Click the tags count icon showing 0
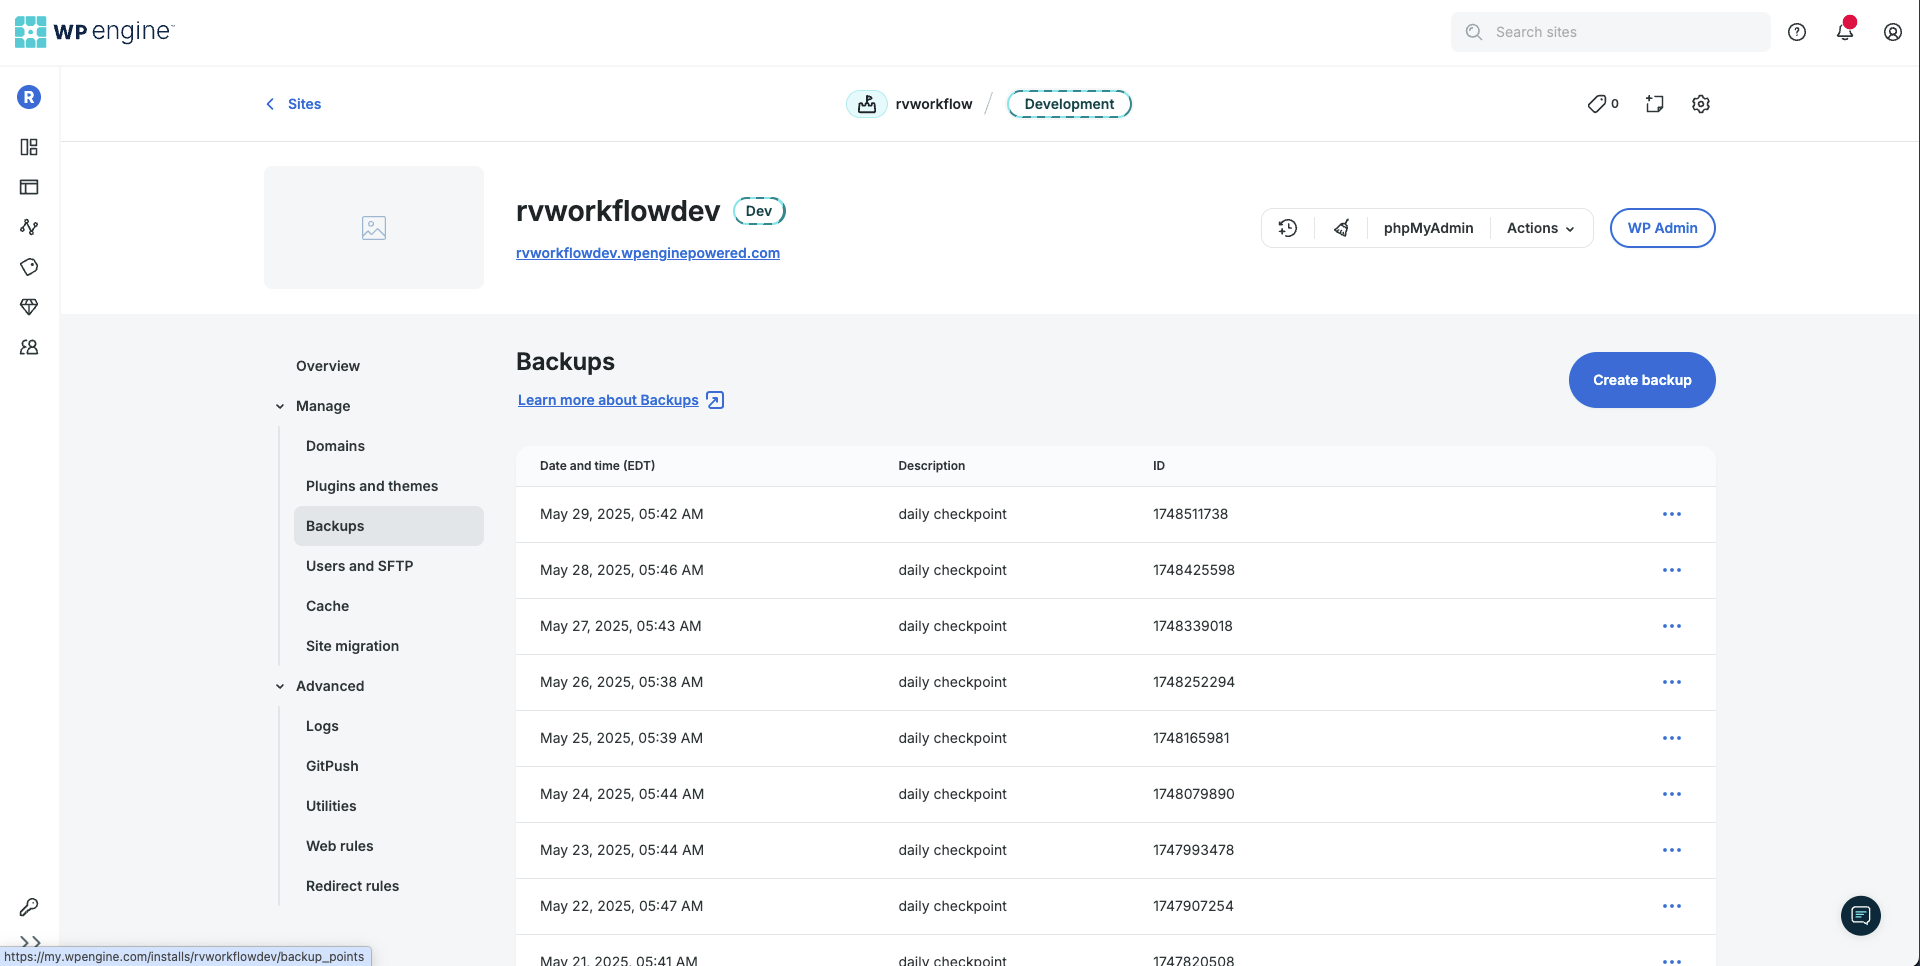 tap(1603, 104)
